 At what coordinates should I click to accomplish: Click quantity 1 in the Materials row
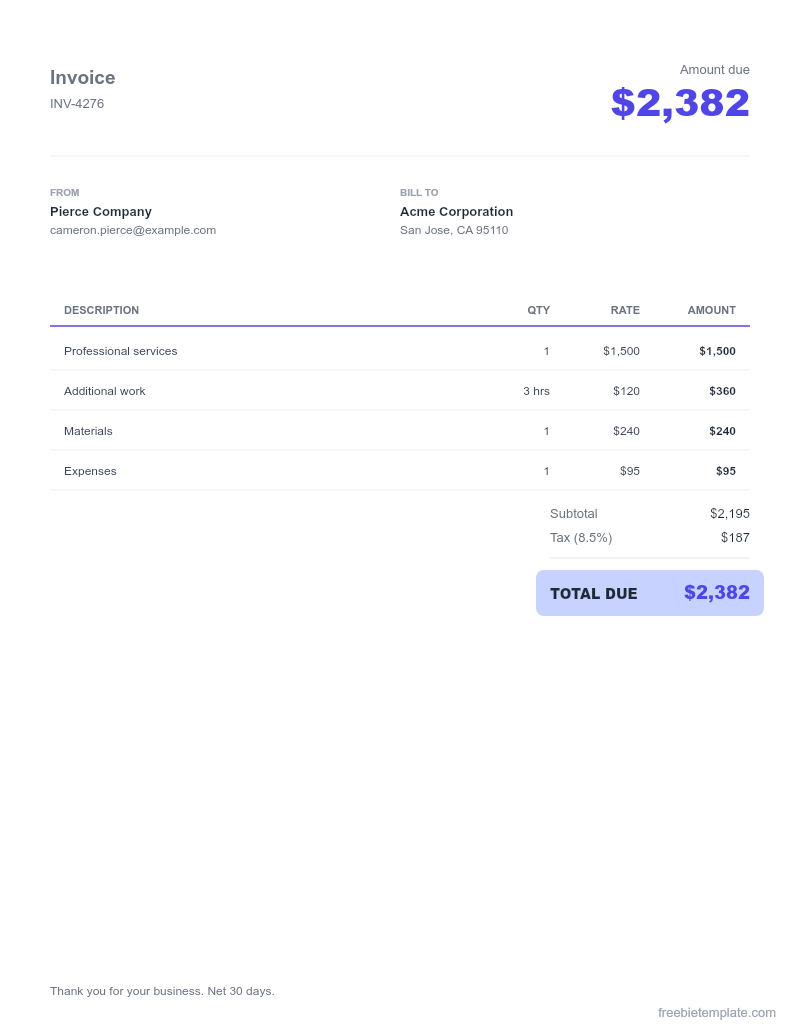coord(547,431)
